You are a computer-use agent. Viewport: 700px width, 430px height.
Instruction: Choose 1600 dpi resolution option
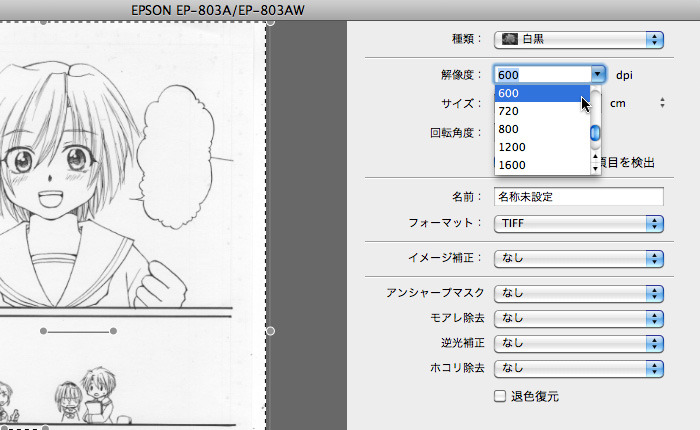540,165
